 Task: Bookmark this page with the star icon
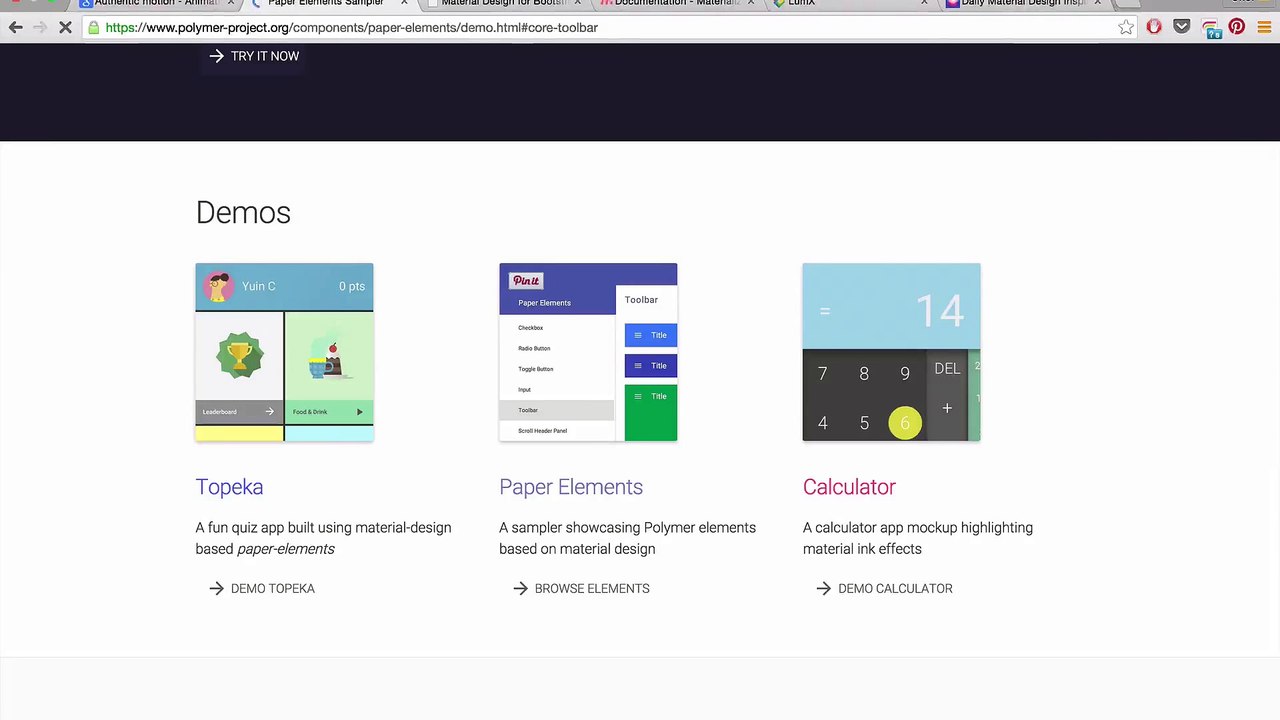coord(1126,28)
